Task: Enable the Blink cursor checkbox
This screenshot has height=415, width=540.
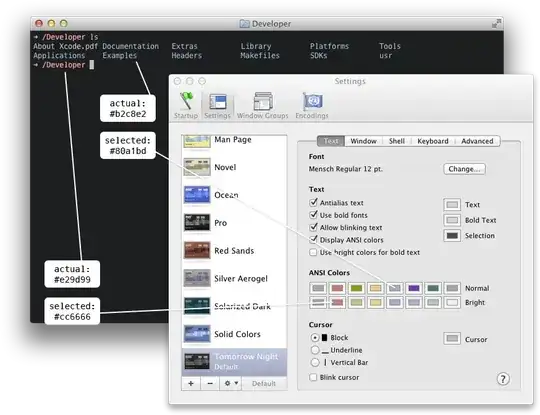Action: click(313, 377)
